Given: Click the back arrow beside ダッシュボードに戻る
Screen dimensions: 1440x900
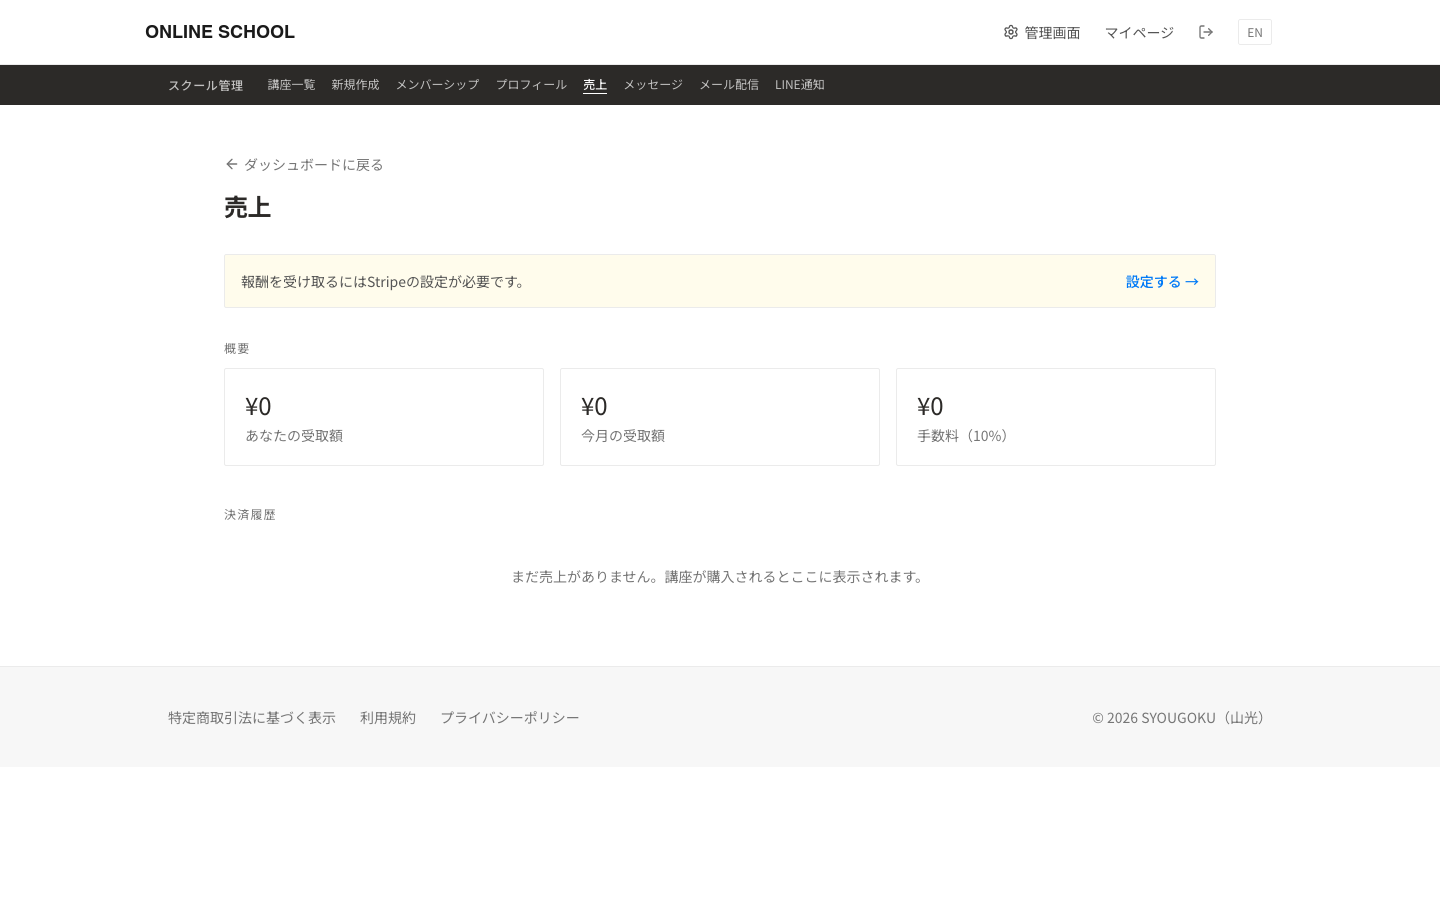Looking at the screenshot, I should pyautogui.click(x=231, y=164).
